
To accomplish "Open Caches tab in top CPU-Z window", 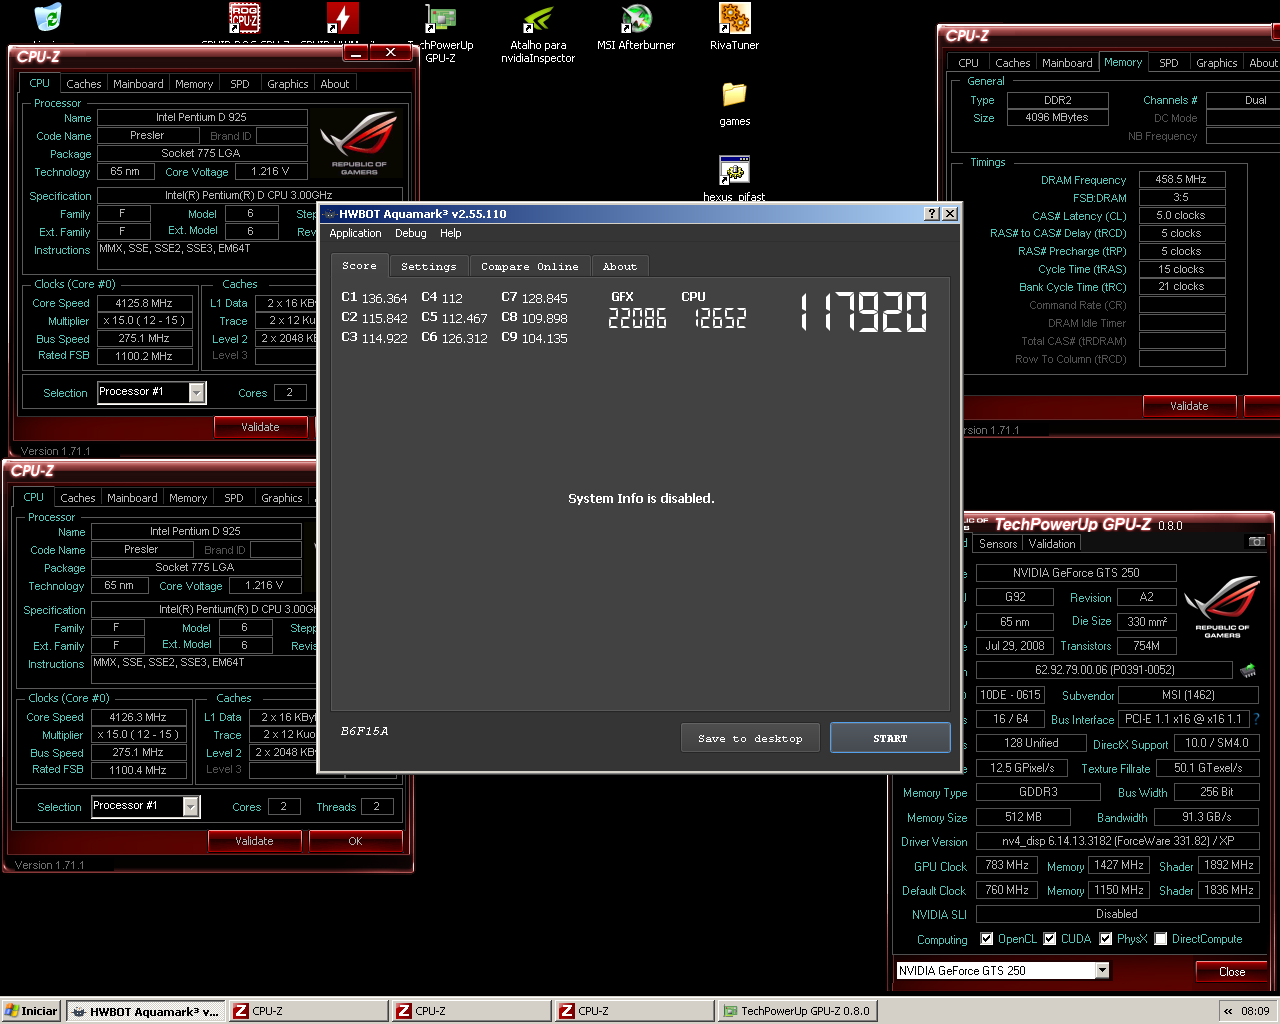I will click(84, 84).
